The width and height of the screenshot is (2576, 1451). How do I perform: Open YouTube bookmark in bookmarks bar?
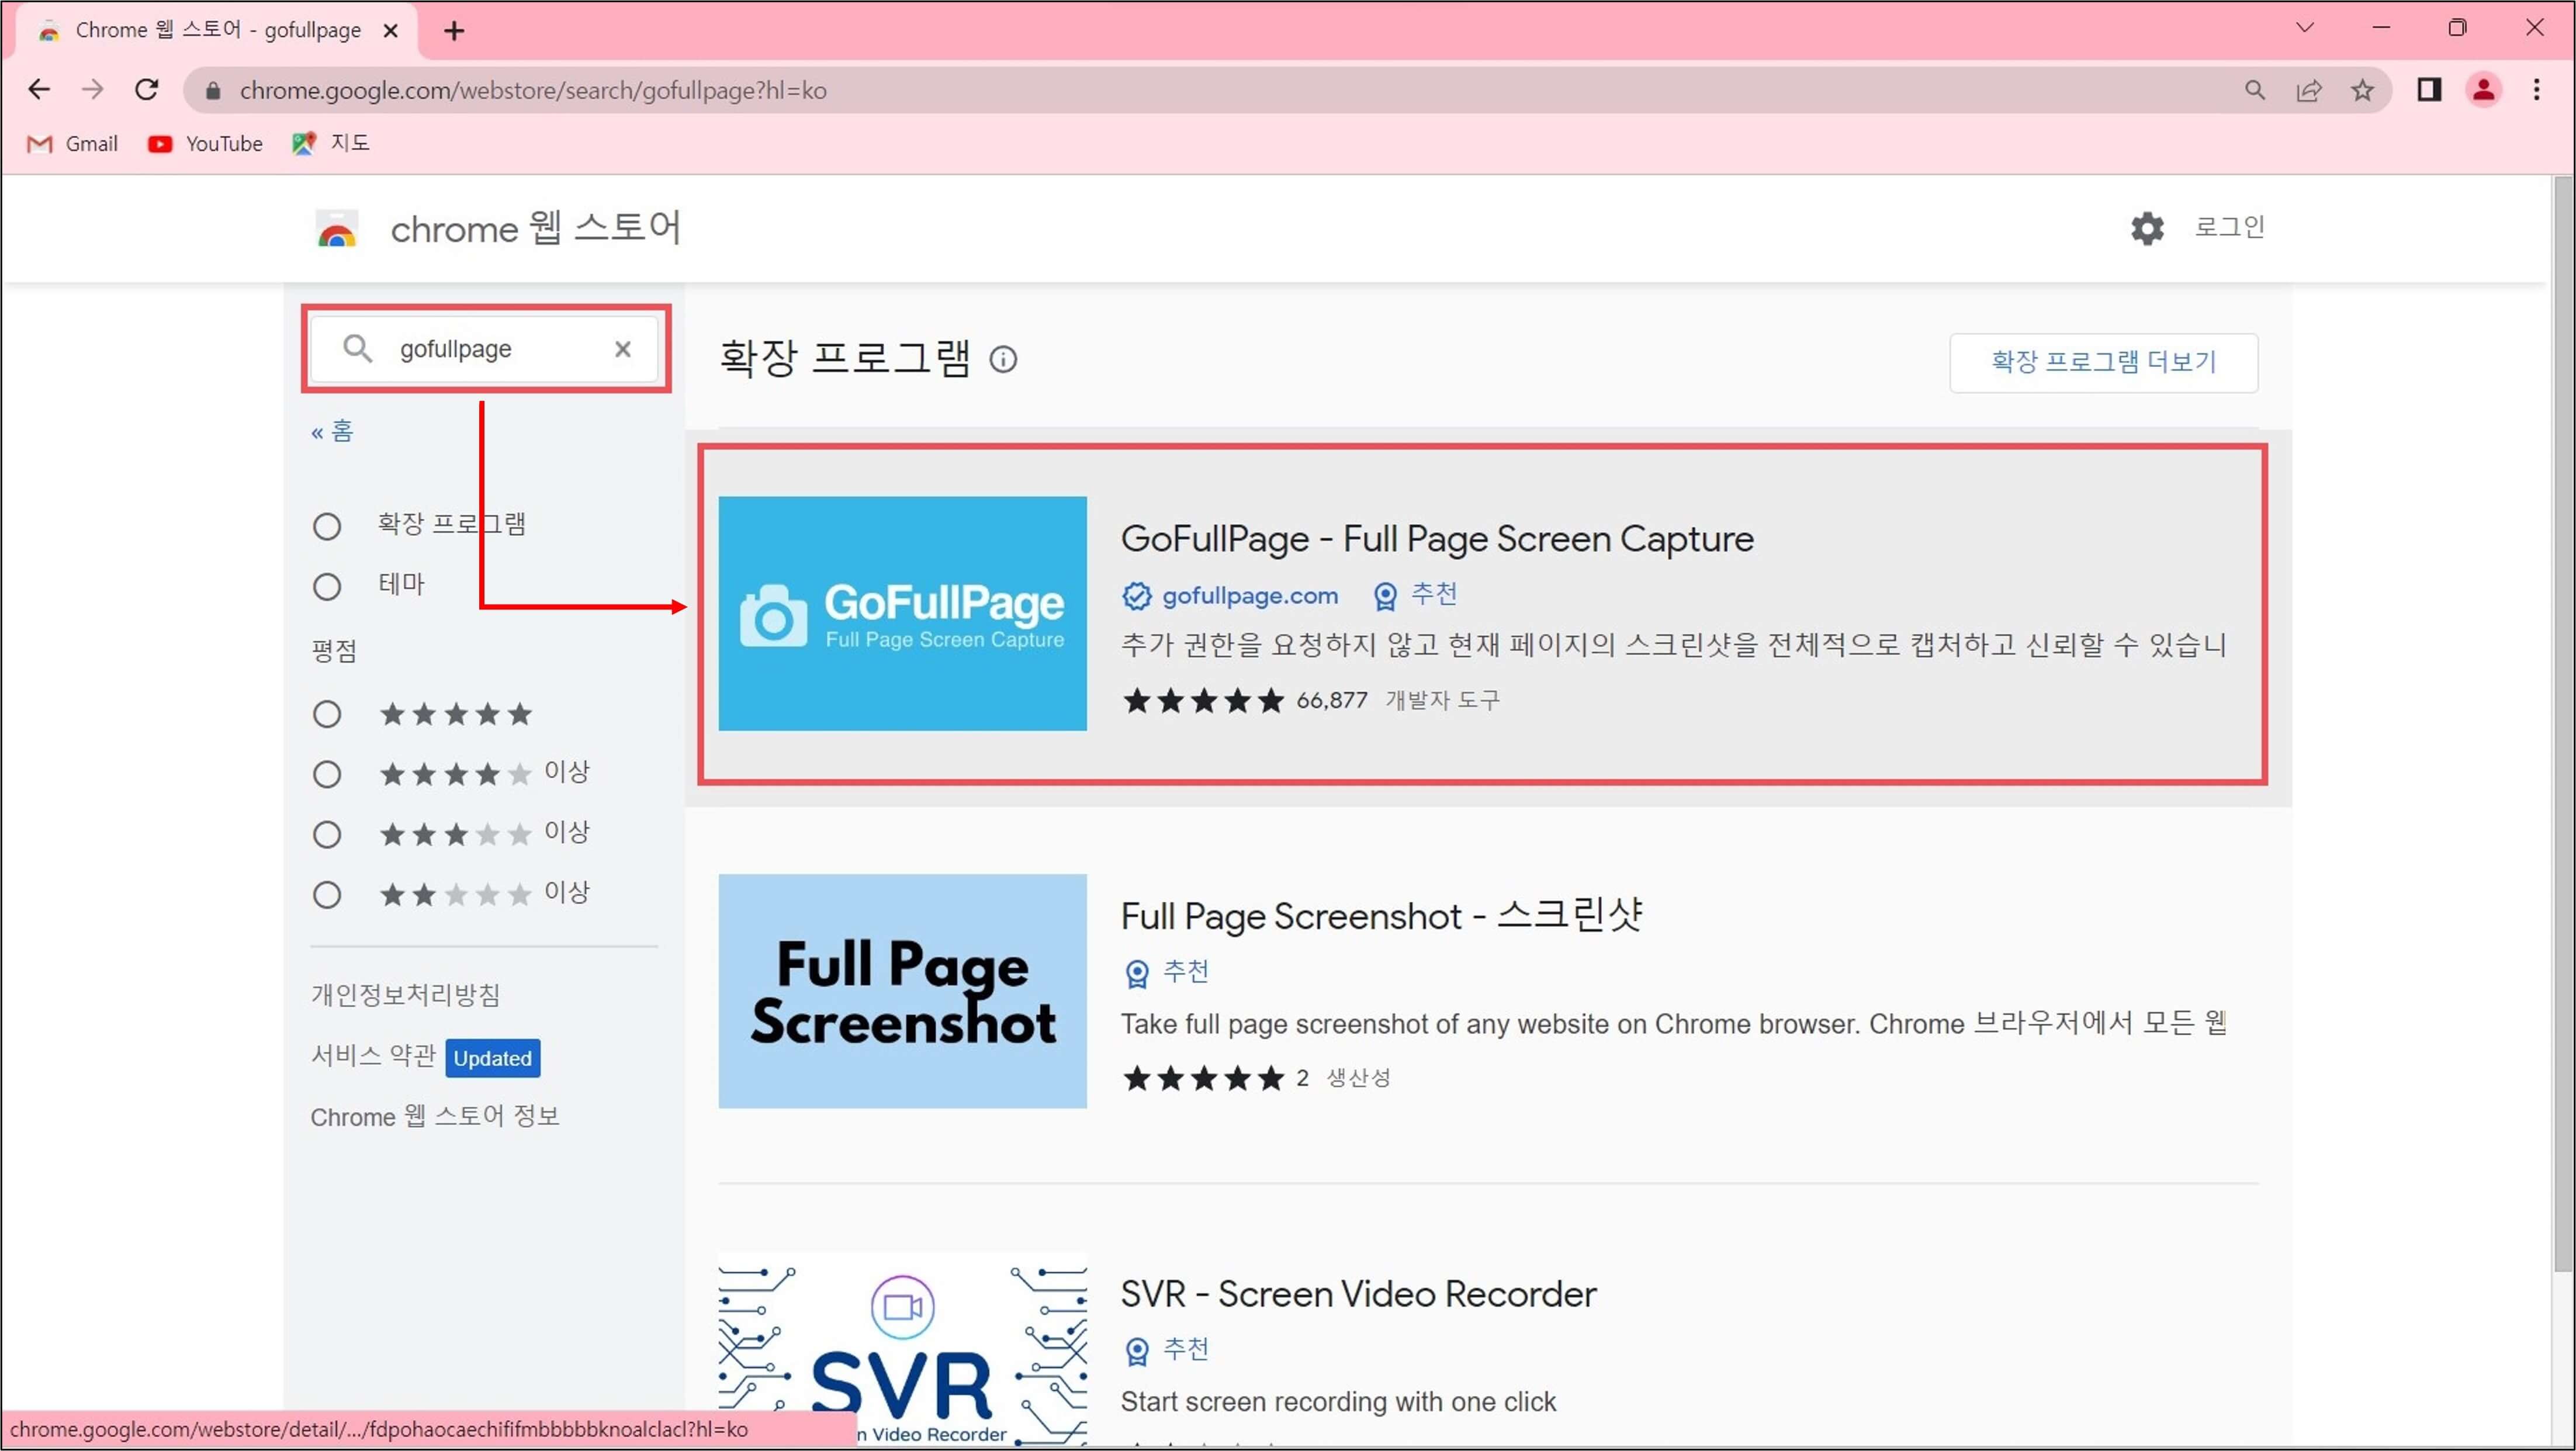[x=205, y=144]
